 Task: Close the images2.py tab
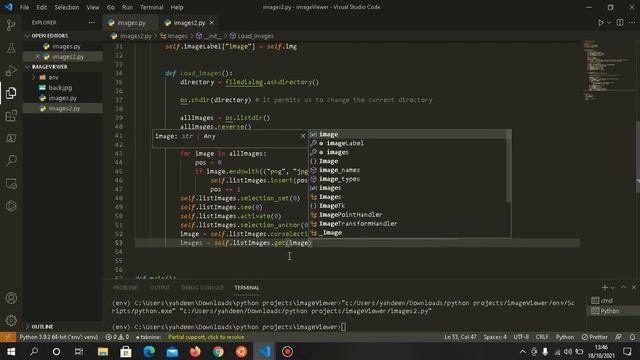click(211, 23)
